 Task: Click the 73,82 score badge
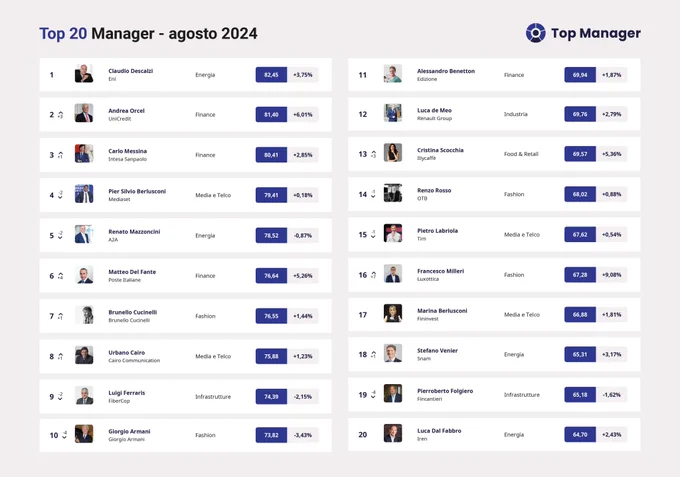(x=271, y=435)
